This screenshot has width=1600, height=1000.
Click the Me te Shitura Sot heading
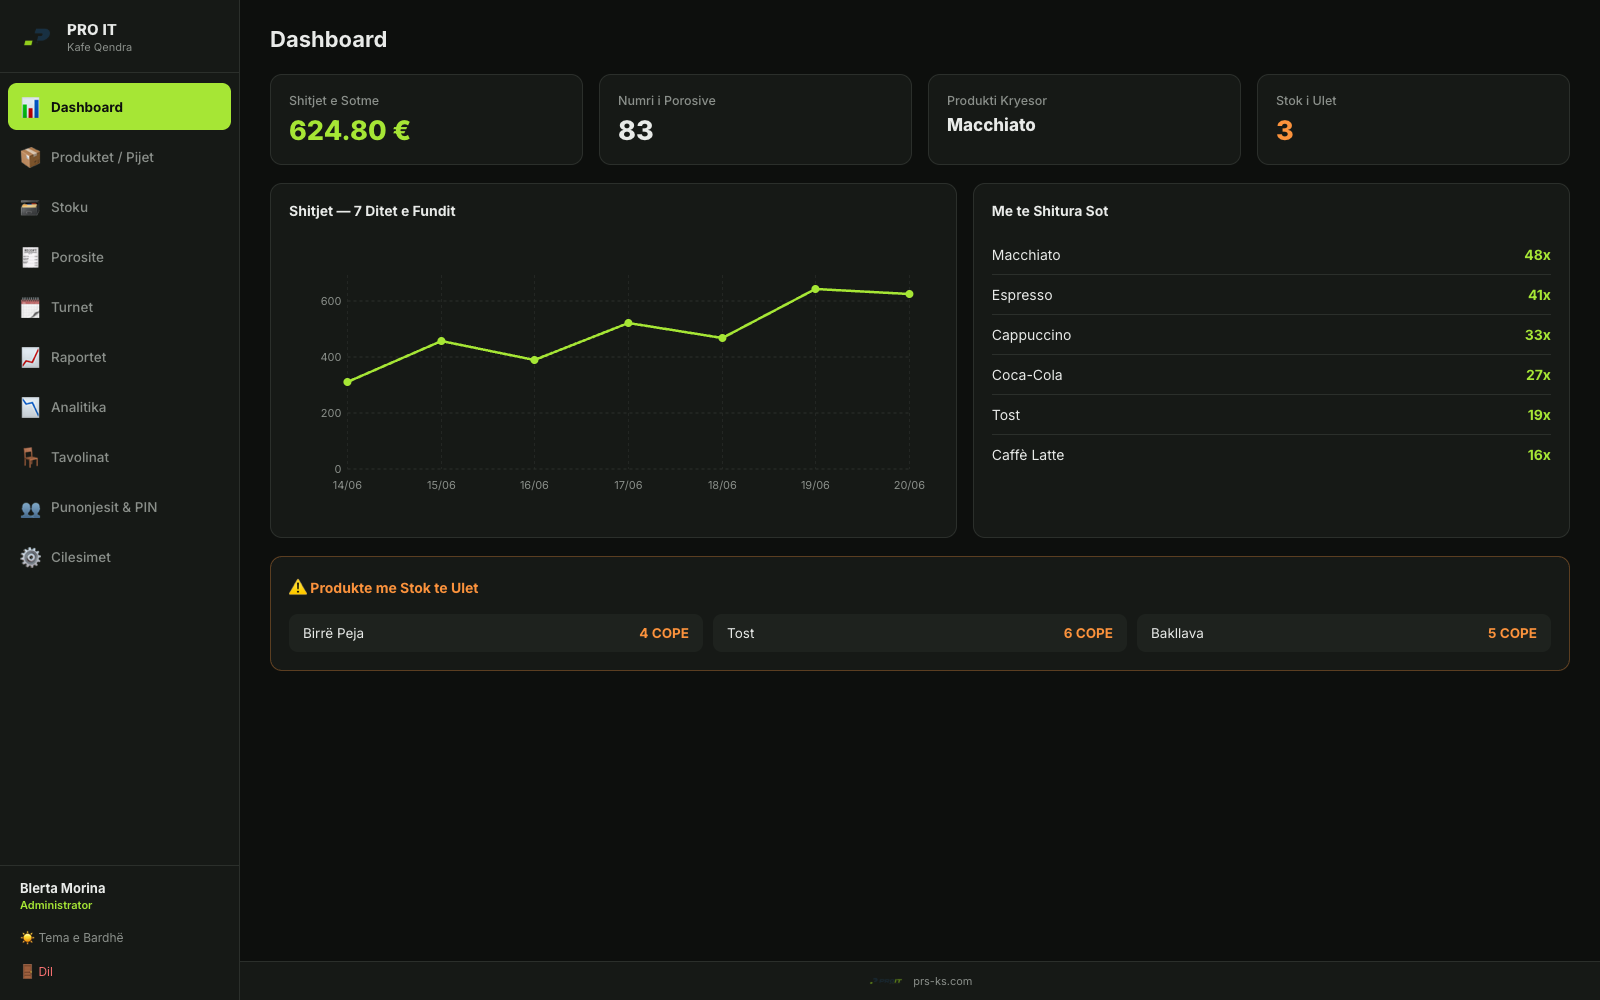click(1050, 211)
